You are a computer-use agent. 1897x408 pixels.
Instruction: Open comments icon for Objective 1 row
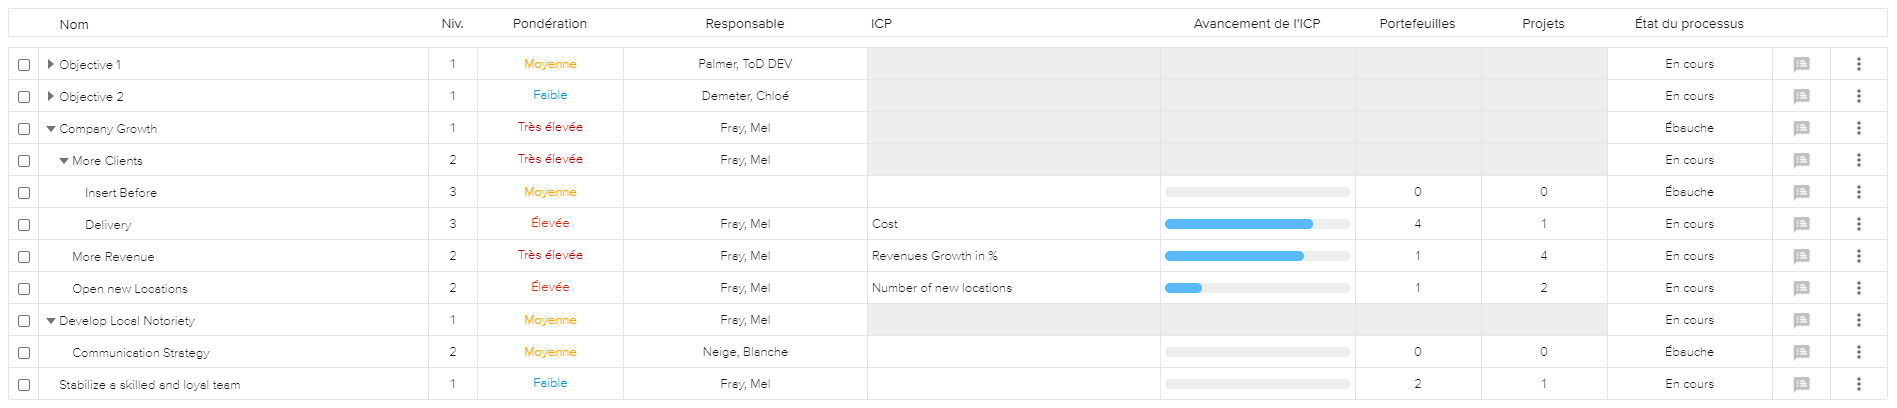[x=1801, y=64]
